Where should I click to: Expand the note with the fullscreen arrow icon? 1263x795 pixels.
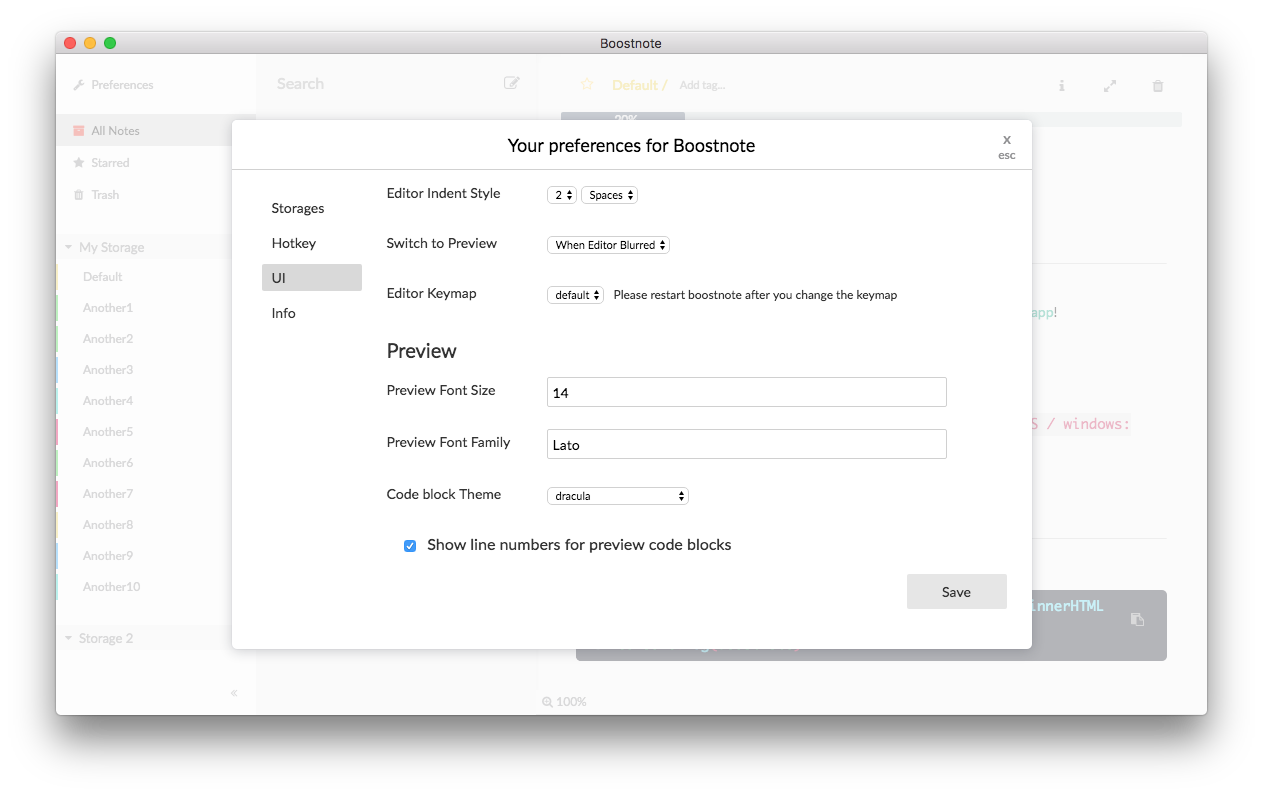click(x=1109, y=86)
